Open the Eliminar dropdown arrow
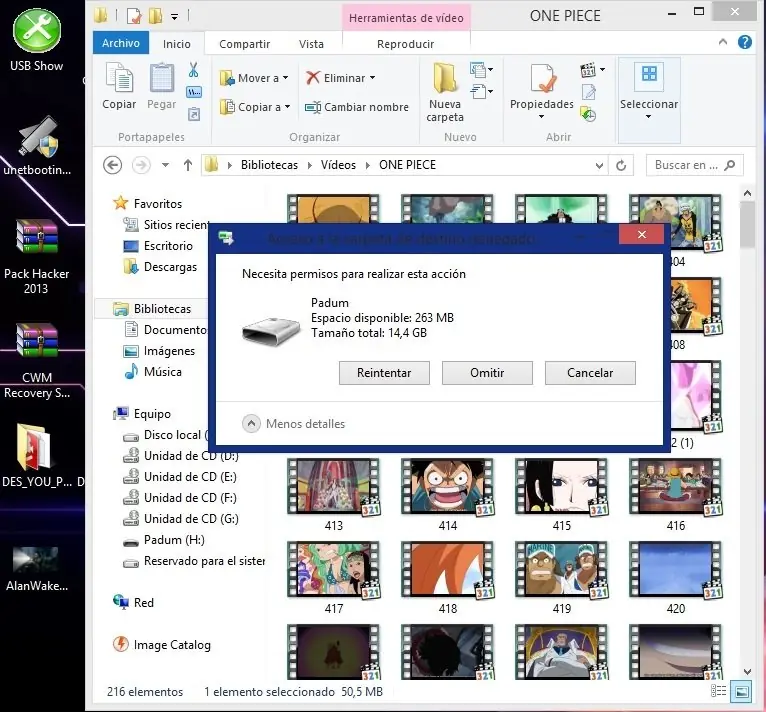This screenshot has width=766, height=712. [373, 78]
